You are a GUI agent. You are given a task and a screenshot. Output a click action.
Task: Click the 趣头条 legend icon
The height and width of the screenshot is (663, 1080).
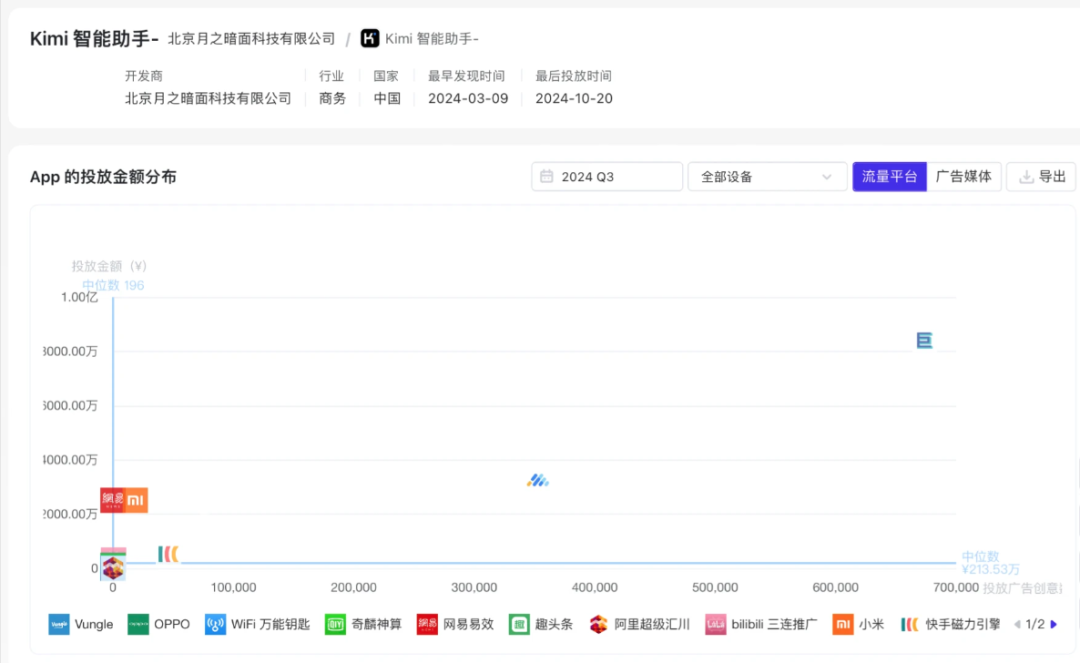tap(519, 624)
